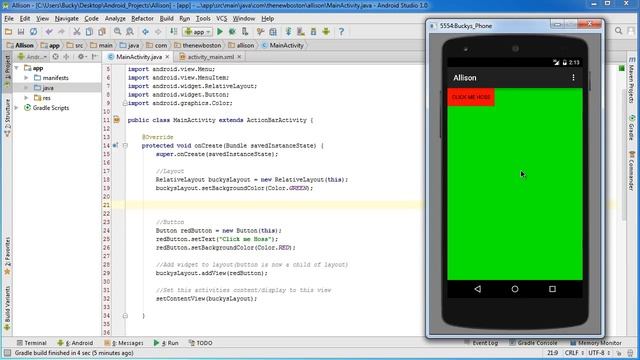Viewport: 640px width, 360px height.
Task: Open the Refactor menu
Action: (x=142, y=18)
